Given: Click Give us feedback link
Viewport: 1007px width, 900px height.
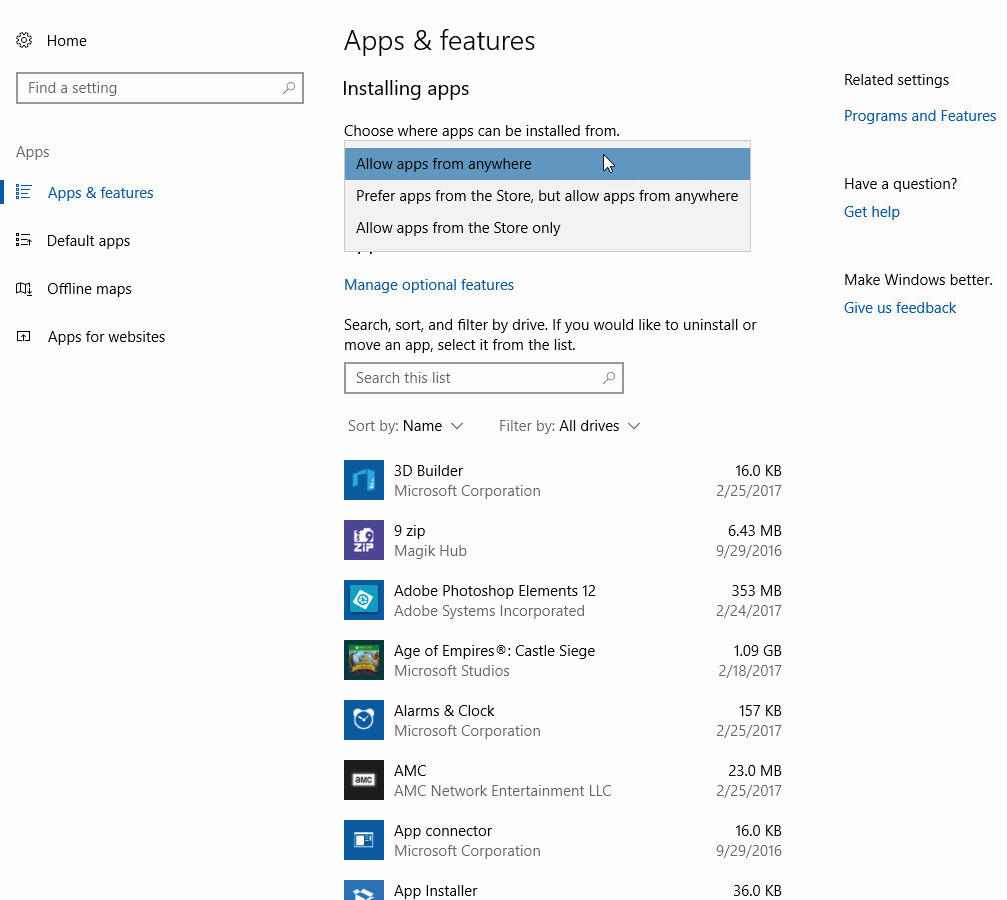Looking at the screenshot, I should click(x=900, y=308).
